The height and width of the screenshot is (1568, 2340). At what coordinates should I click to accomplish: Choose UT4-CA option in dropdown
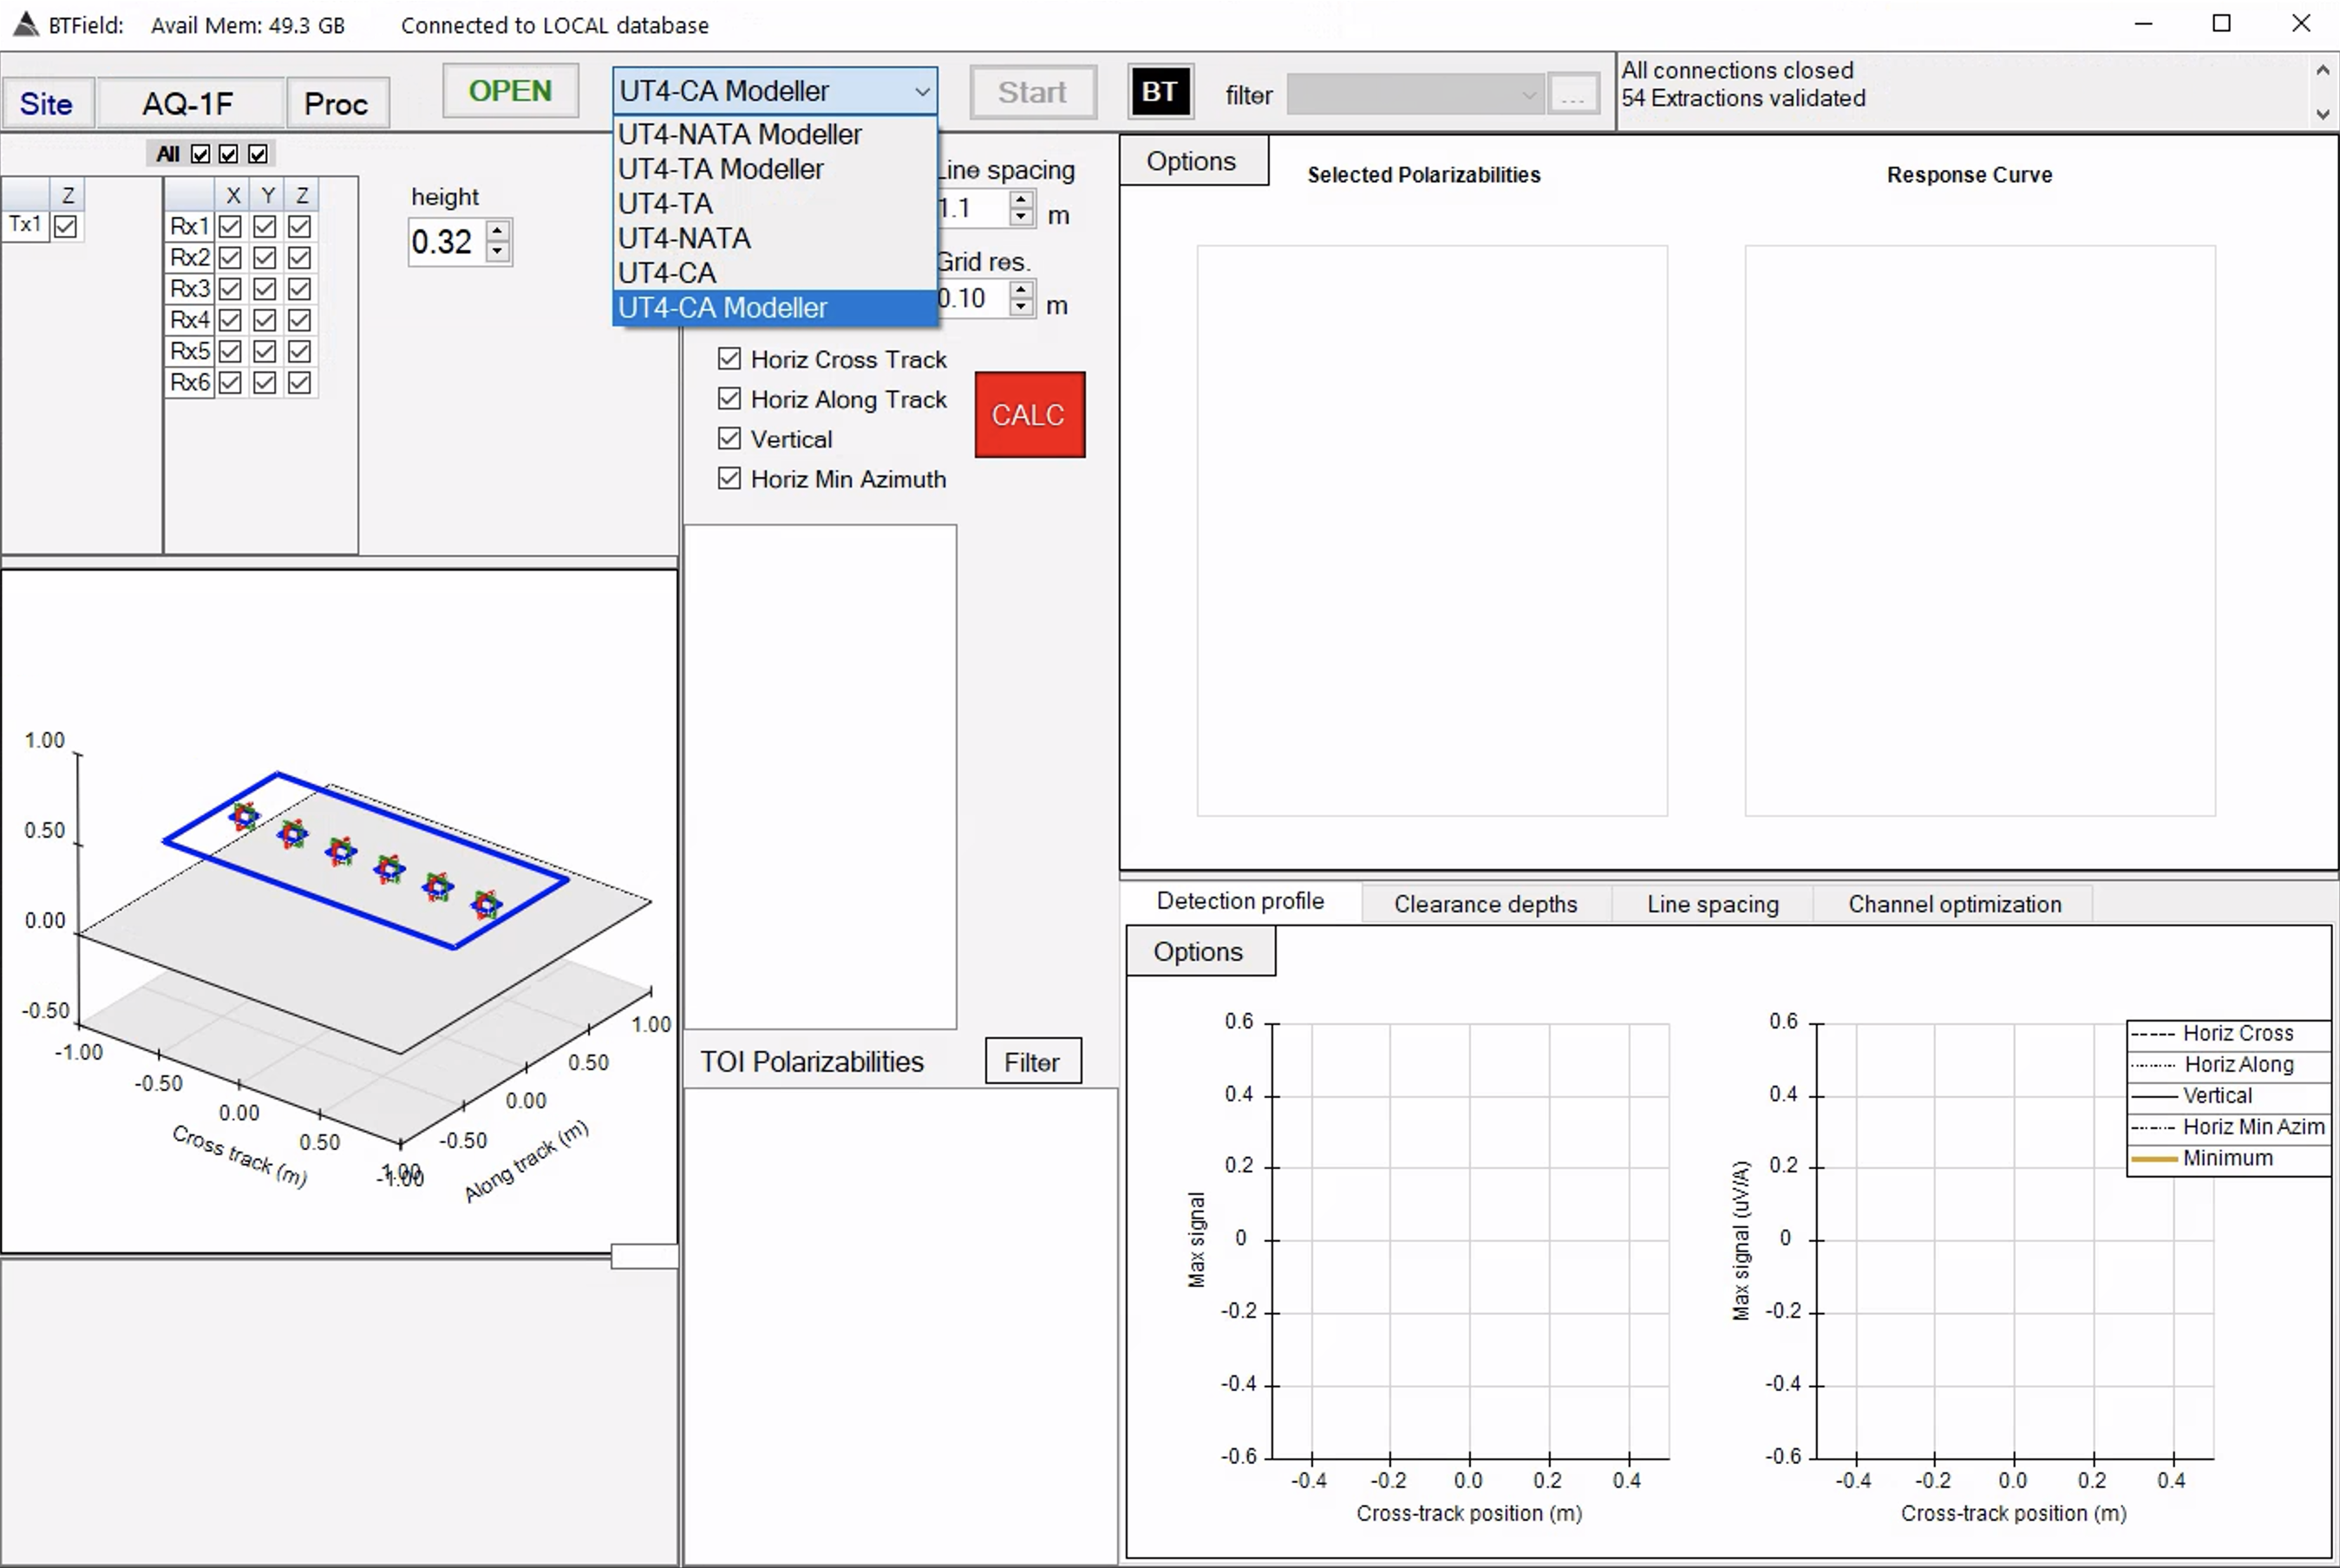point(775,273)
